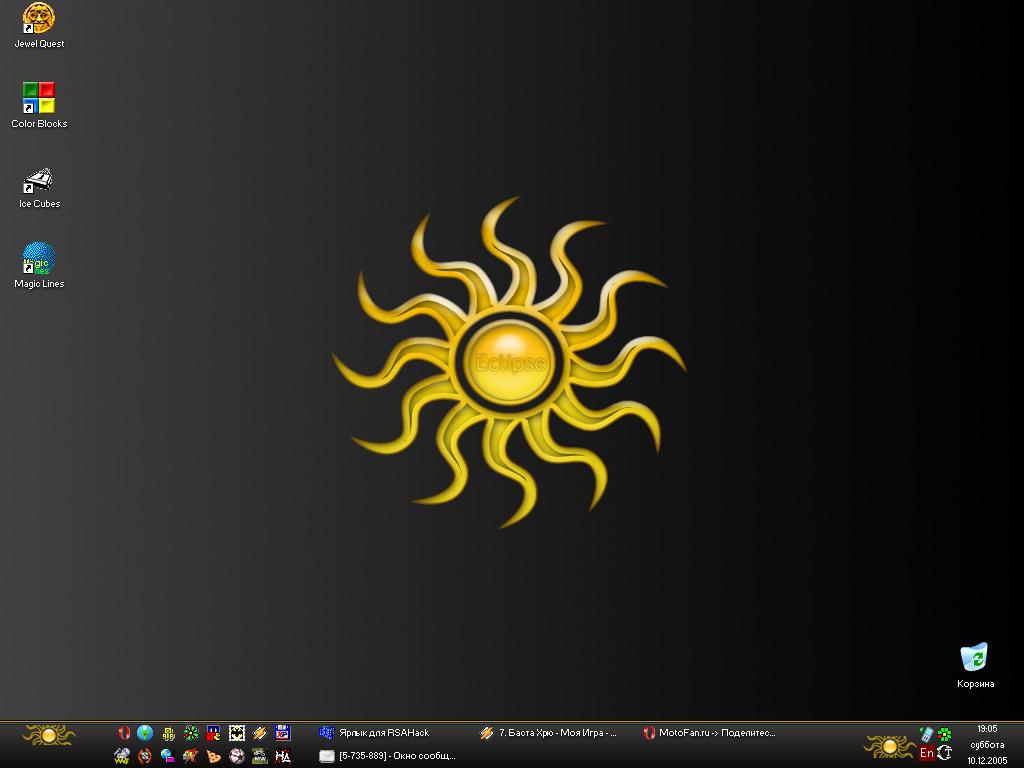The height and width of the screenshot is (768, 1024).
Task: Switch to the MotoFan.ru Opera window
Action: (x=709, y=733)
